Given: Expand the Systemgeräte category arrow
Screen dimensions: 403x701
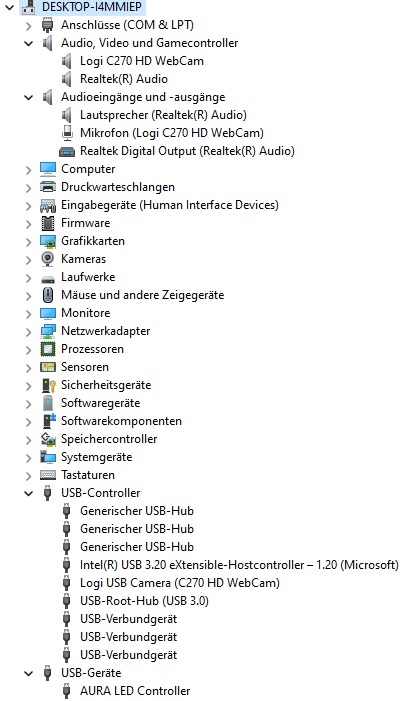Looking at the screenshot, I should [x=29, y=457].
